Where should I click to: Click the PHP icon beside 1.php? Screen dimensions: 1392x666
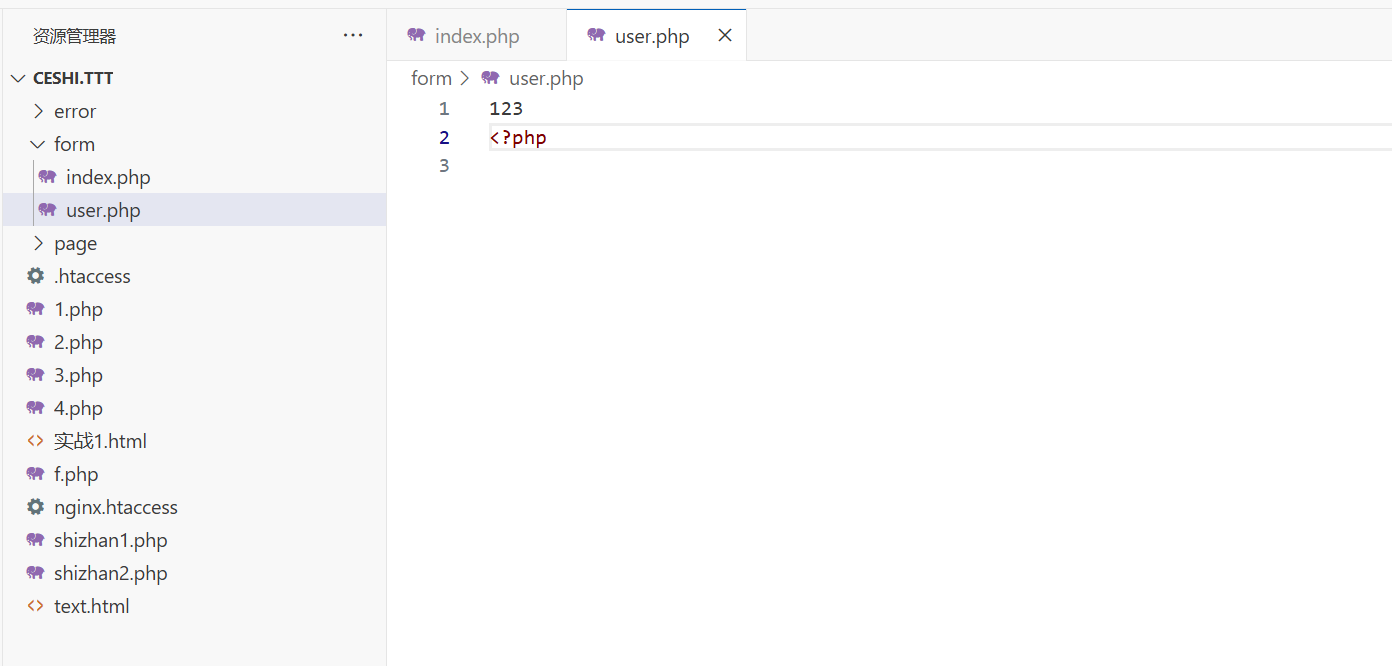pos(36,309)
